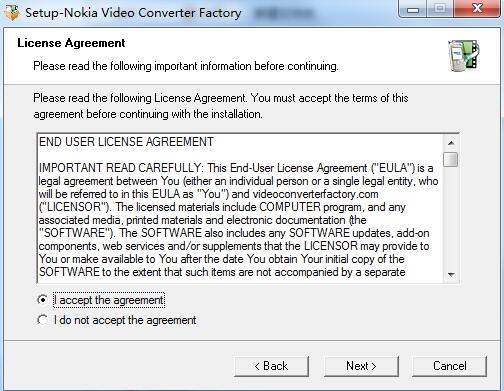Click scrollbar up arrow in license text
This screenshot has height=391, width=504.
(x=451, y=143)
